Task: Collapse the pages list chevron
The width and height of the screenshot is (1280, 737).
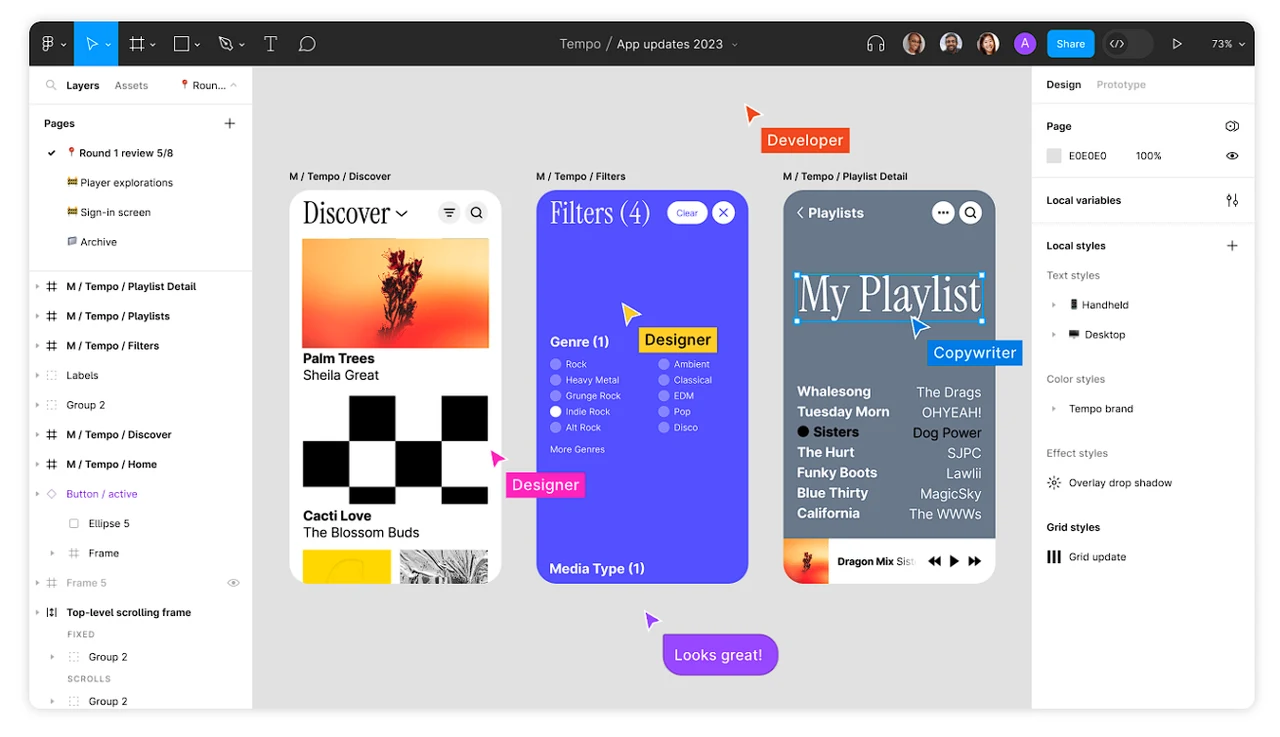Action: (x=233, y=85)
